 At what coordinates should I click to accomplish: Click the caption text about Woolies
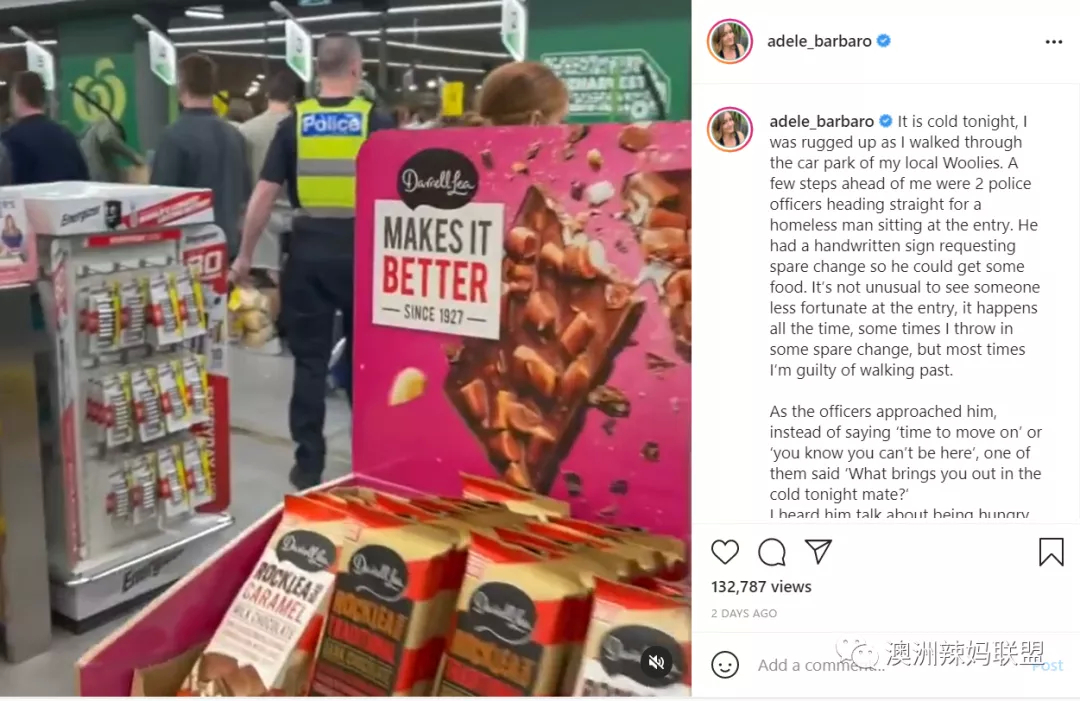[904, 246]
